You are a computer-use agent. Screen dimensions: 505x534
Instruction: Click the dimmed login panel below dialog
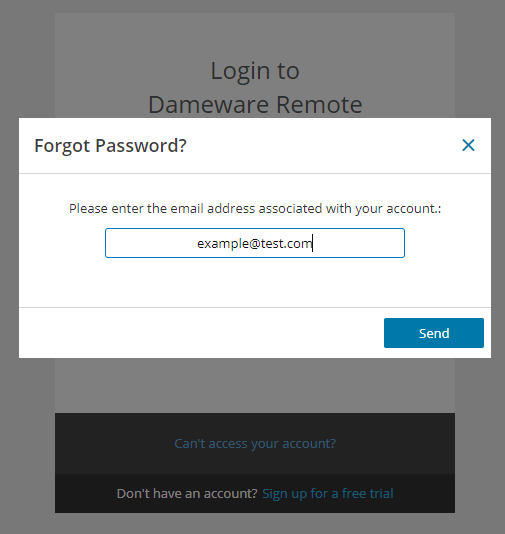255,385
